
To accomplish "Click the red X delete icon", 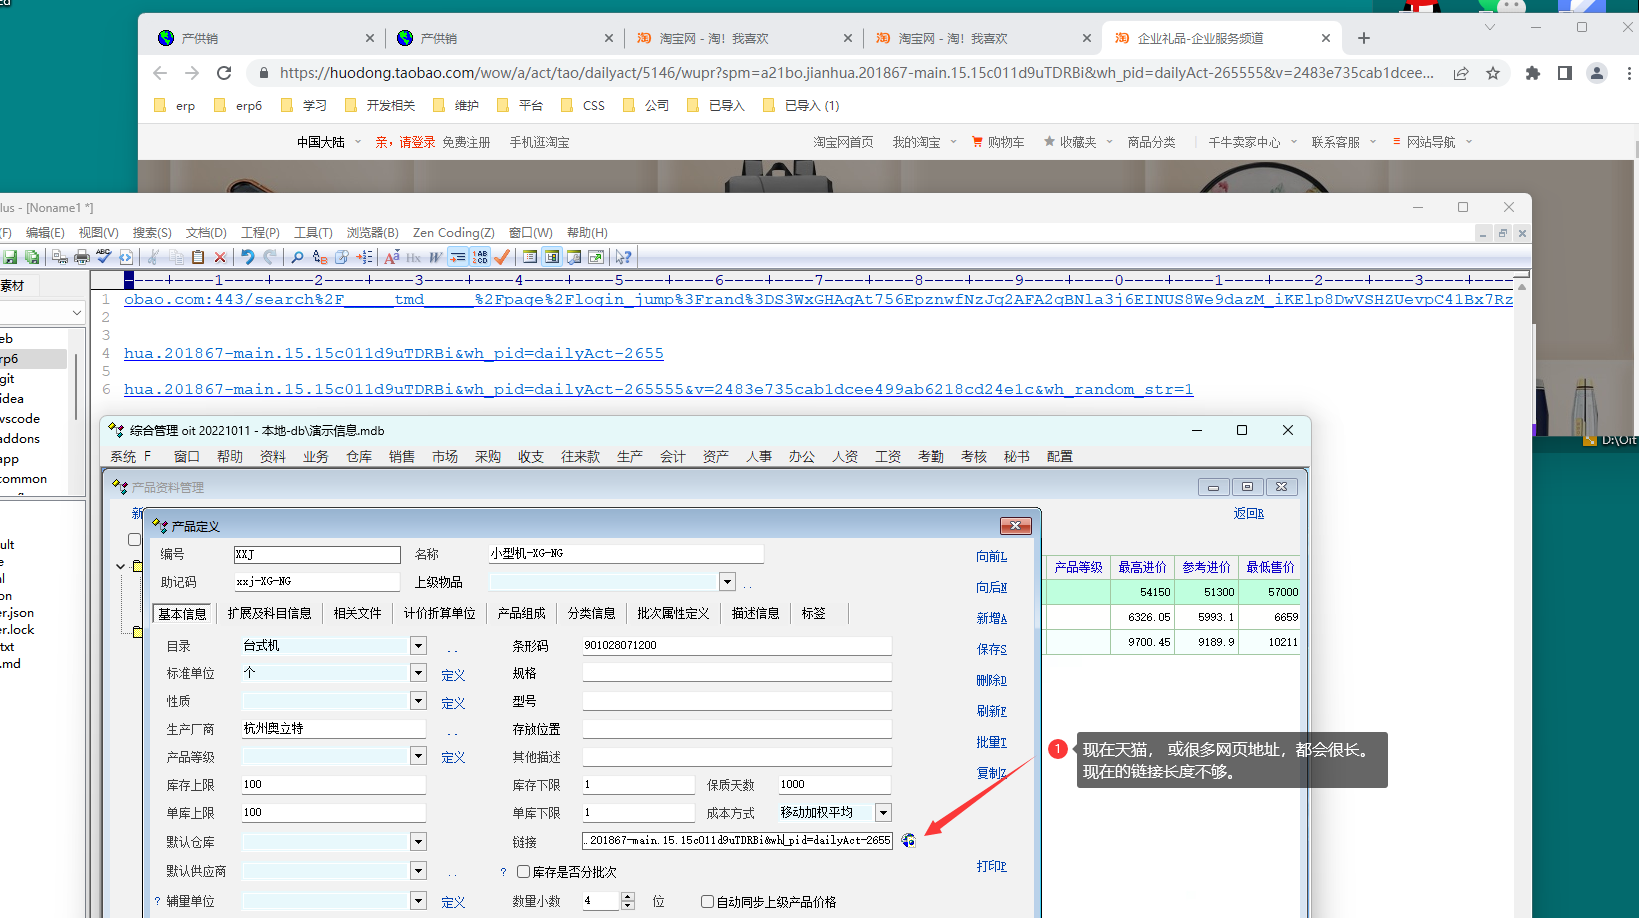I will pos(220,257).
